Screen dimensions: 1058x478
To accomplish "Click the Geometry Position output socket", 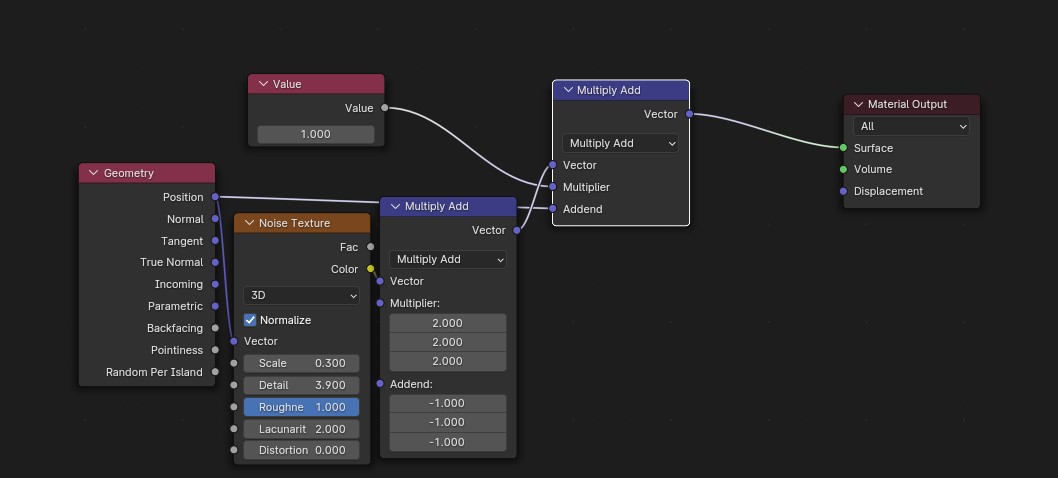I will tap(215, 197).
